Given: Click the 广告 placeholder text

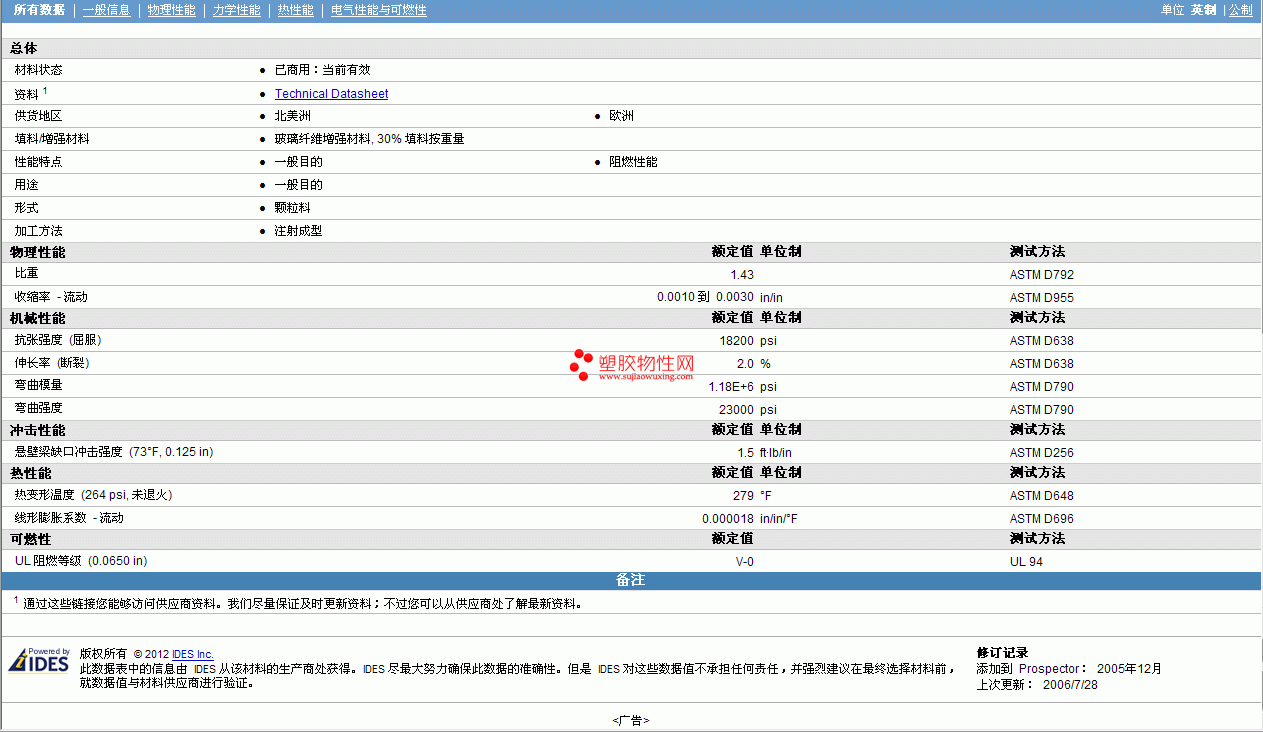Looking at the screenshot, I should [x=631, y=720].
